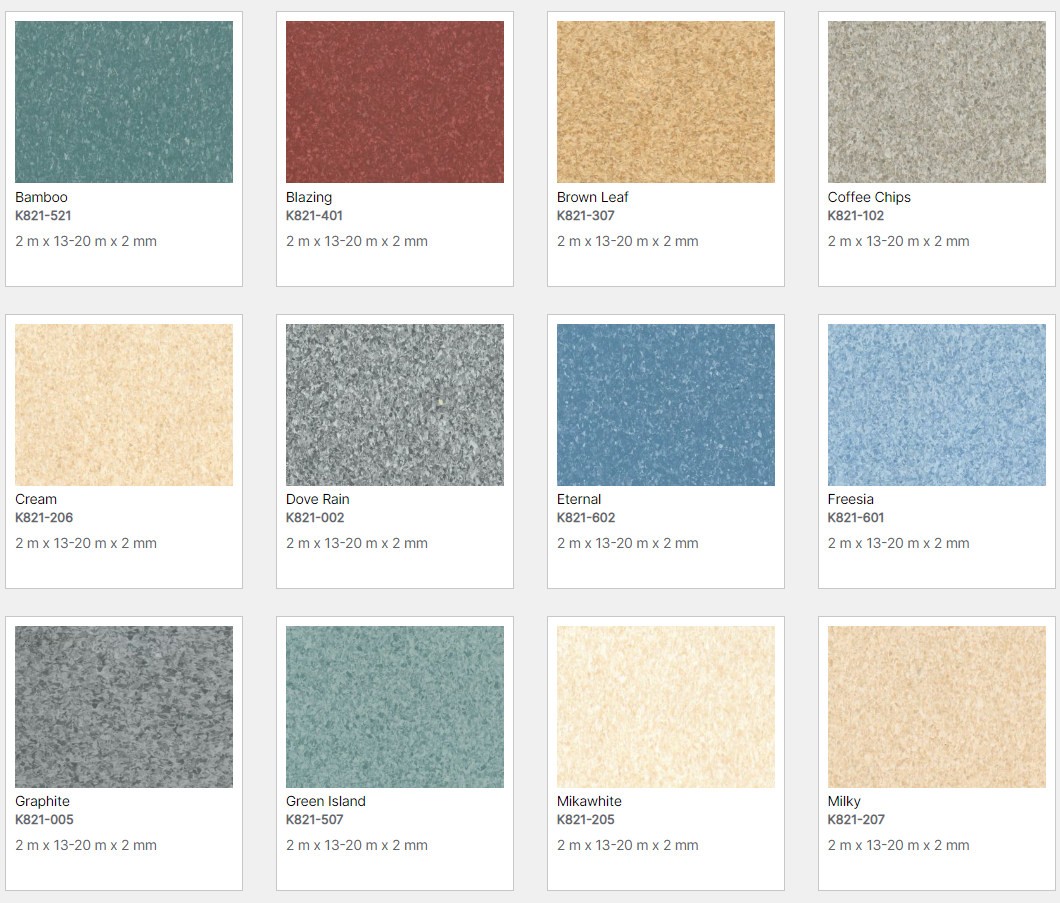The height and width of the screenshot is (903, 1060).
Task: Click the dimensions text under Coffee Chips
Action: pos(899,241)
